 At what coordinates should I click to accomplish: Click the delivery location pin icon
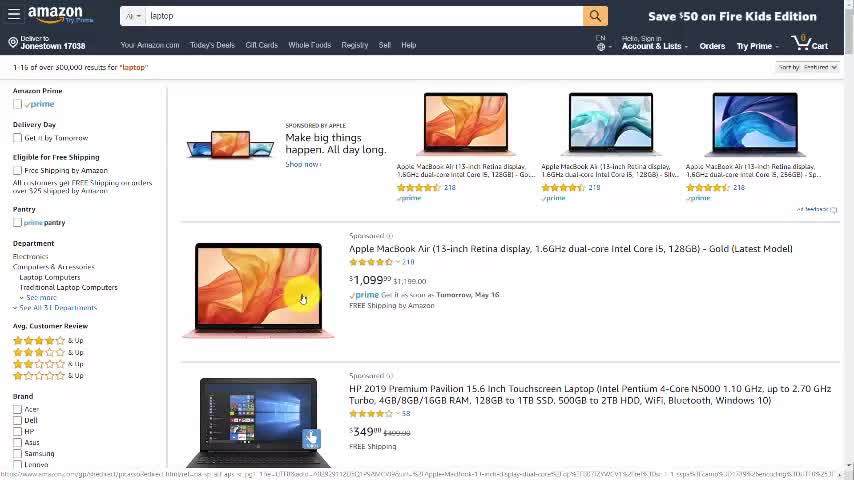(13, 42)
